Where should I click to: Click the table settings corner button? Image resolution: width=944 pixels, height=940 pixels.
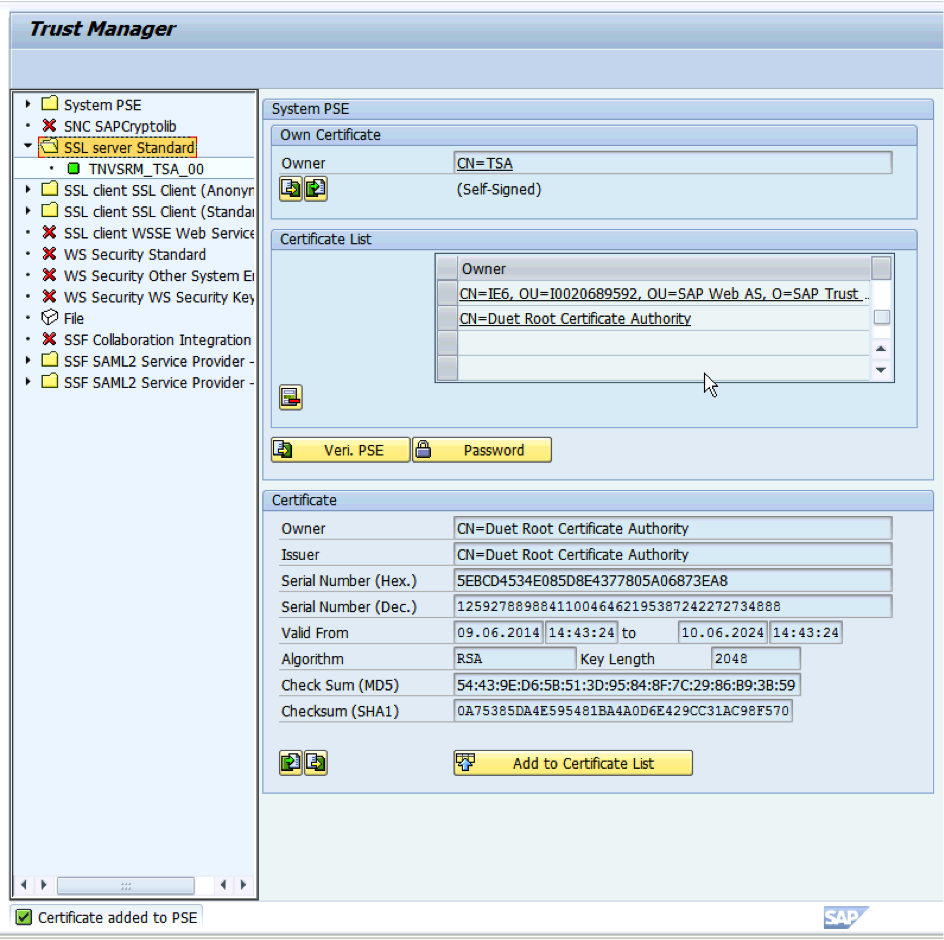pyautogui.click(x=881, y=268)
